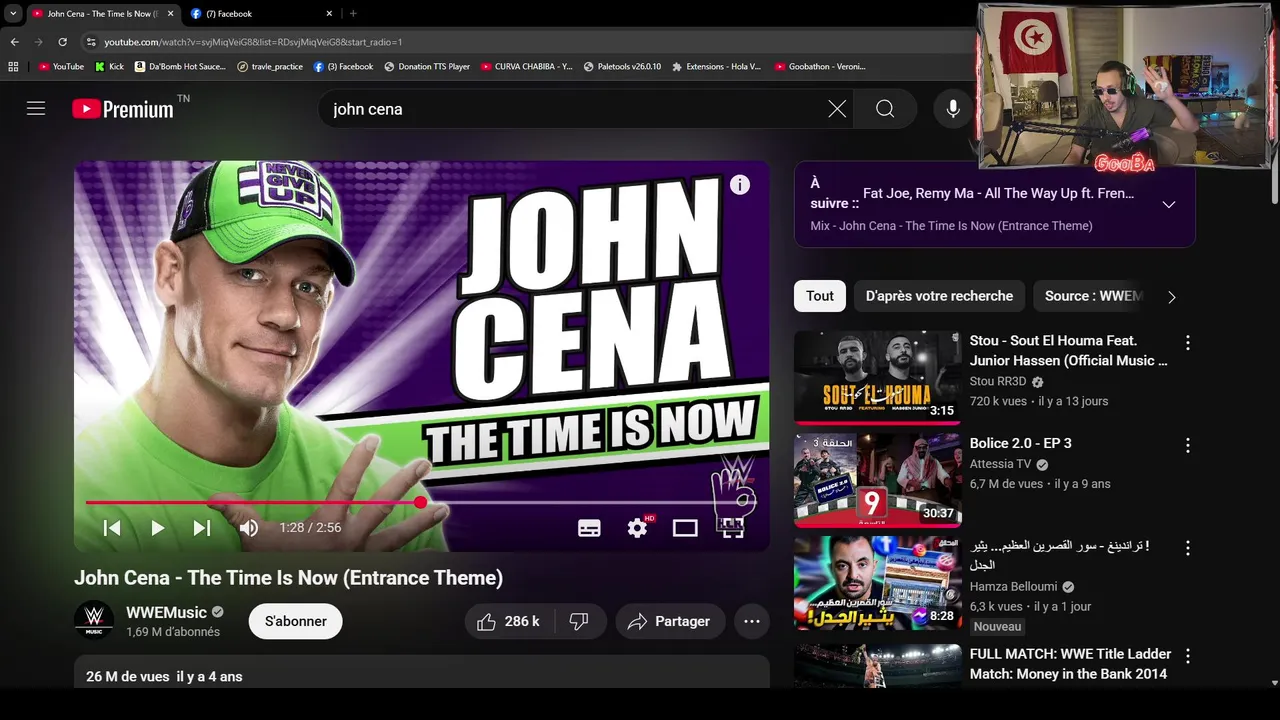Open more actions menu under the video
This screenshot has height=720, width=1280.
coord(752,621)
